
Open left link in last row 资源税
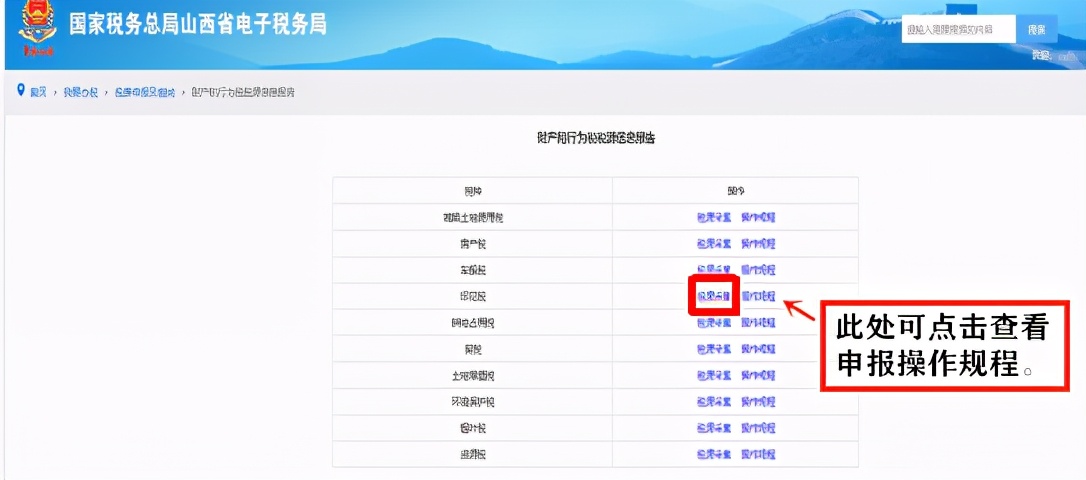(x=714, y=454)
